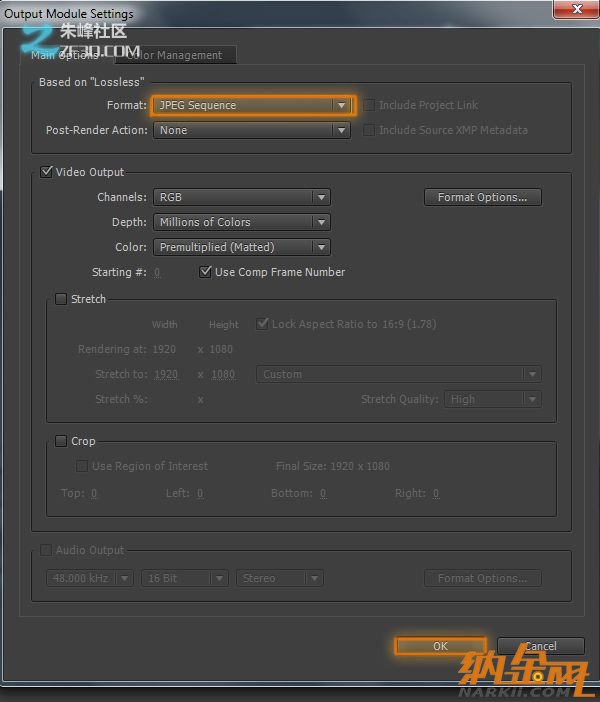Switch to the Color Management tab
Screen dimensions: 600x702
(x=174, y=55)
